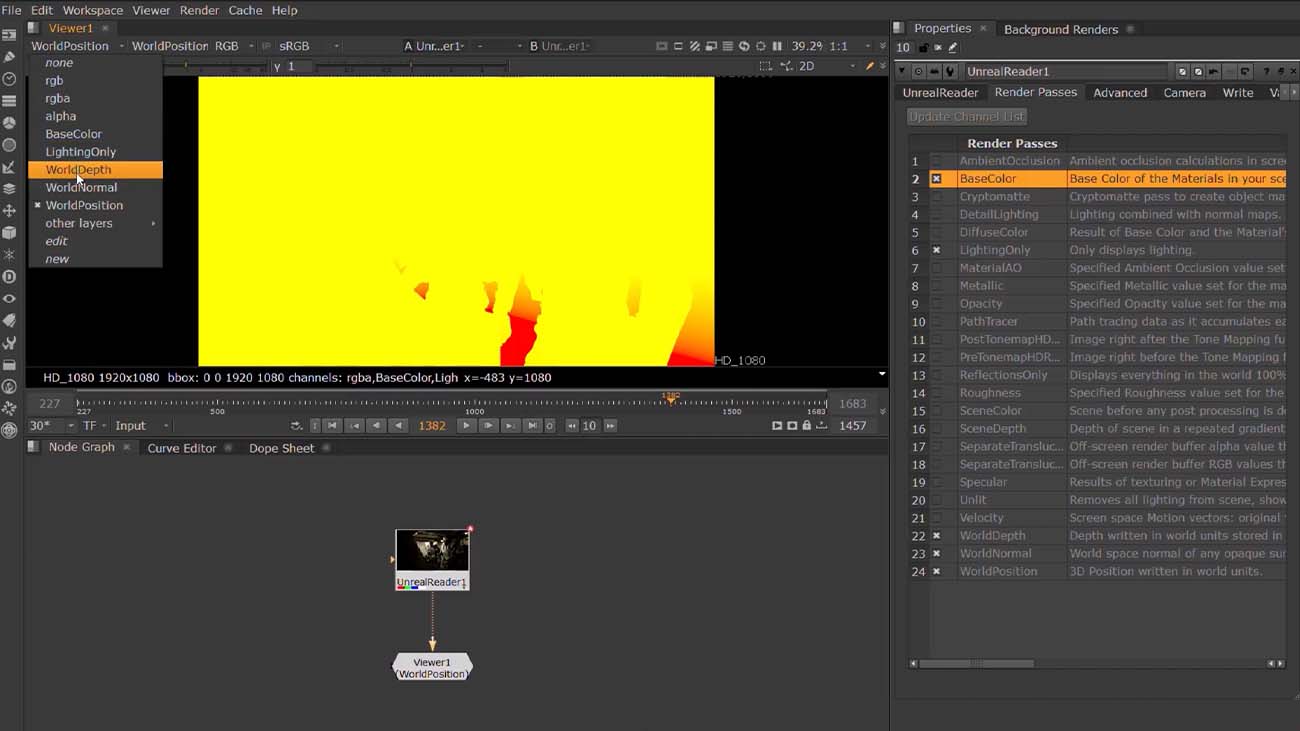Open the TF timeline display dropdown

(95, 426)
